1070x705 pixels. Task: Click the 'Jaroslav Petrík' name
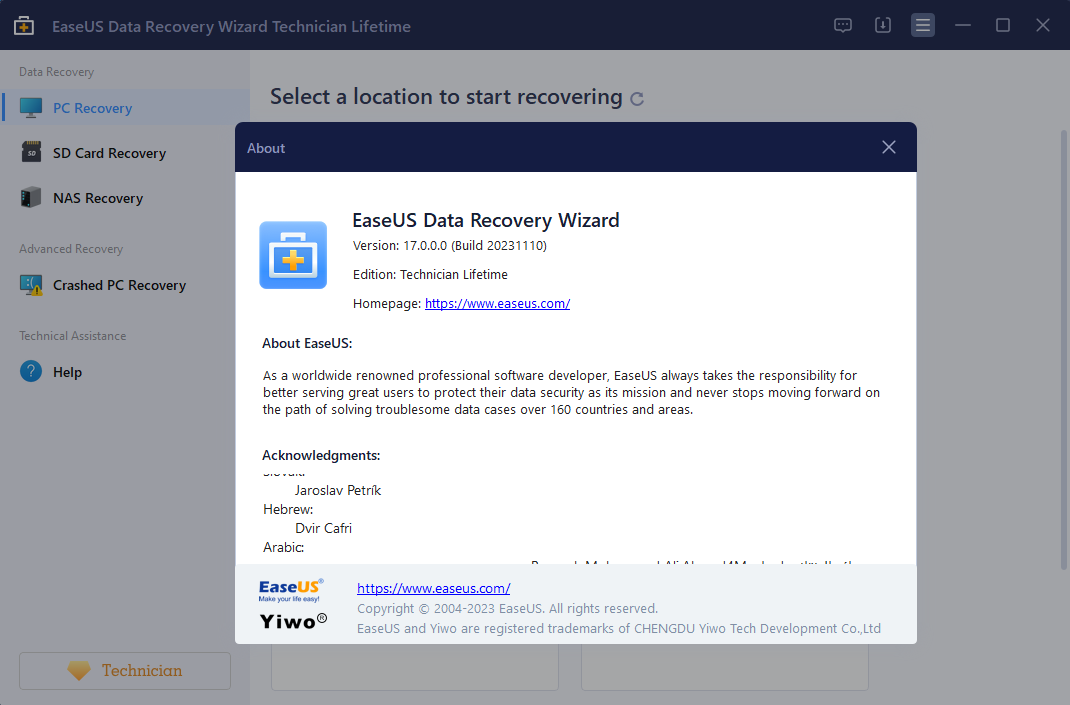pyautogui.click(x=338, y=491)
